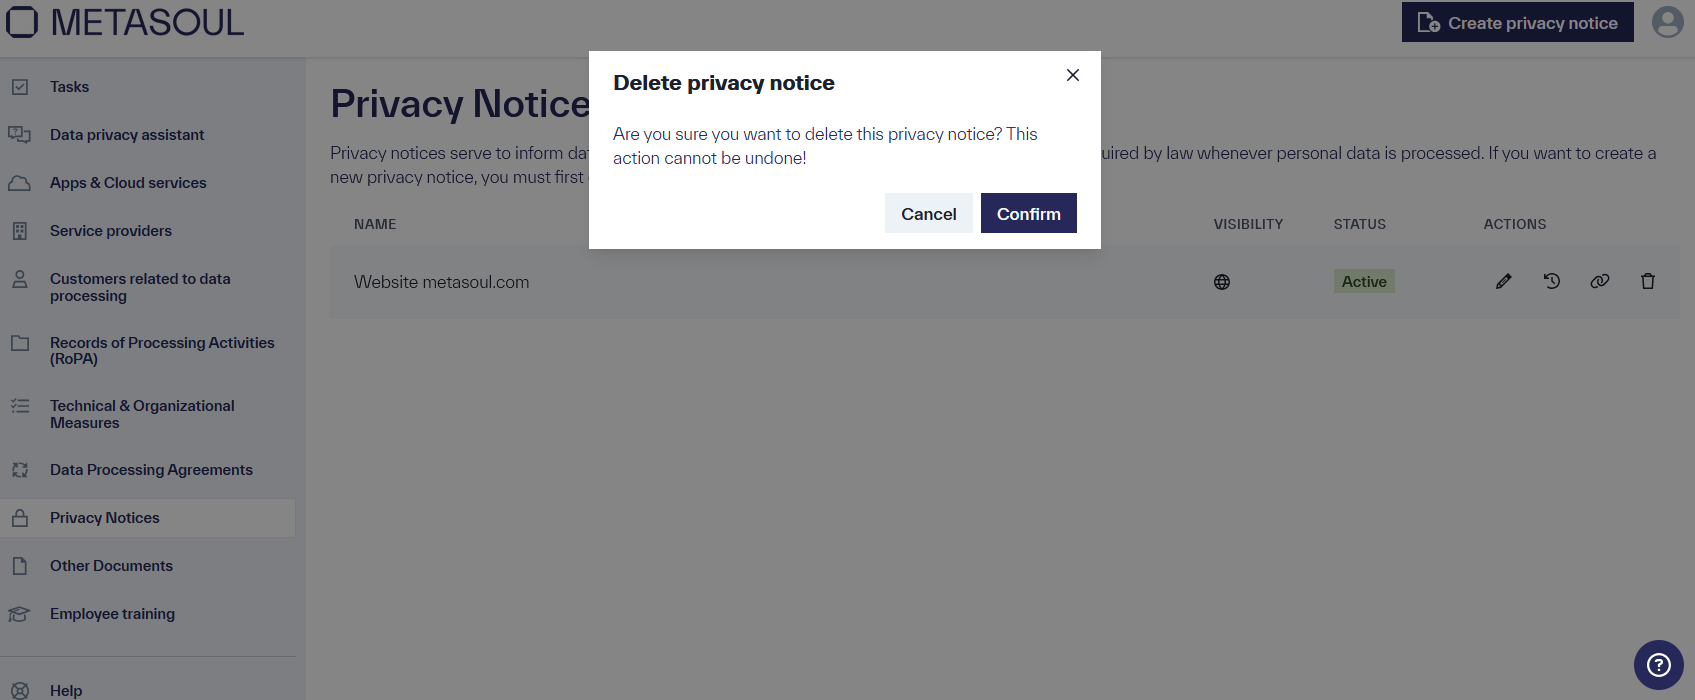This screenshot has height=700, width=1695.
Task: Click the Employee training graduation cap icon
Action: pyautogui.click(x=21, y=613)
